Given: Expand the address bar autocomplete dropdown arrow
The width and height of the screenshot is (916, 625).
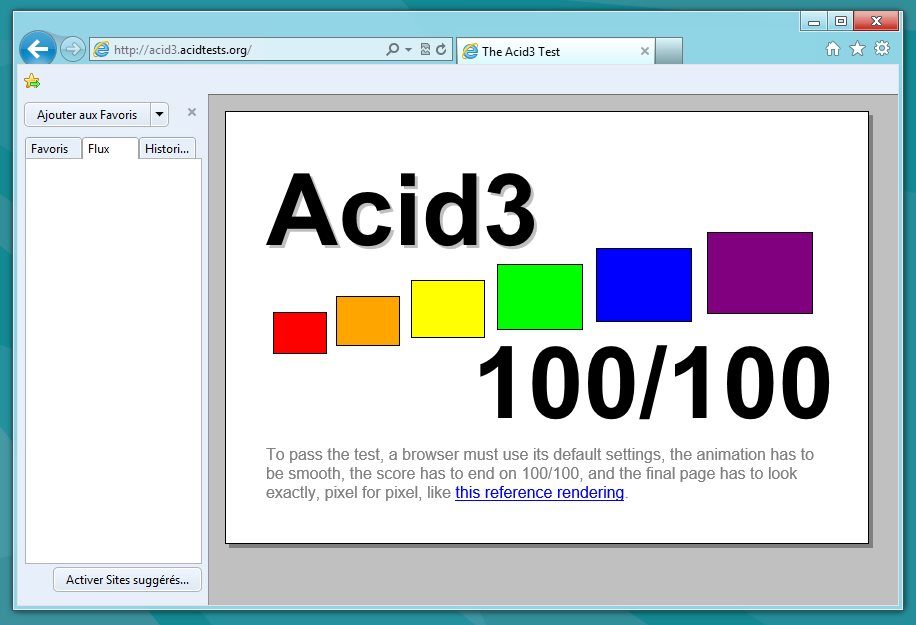Looking at the screenshot, I should (409, 50).
